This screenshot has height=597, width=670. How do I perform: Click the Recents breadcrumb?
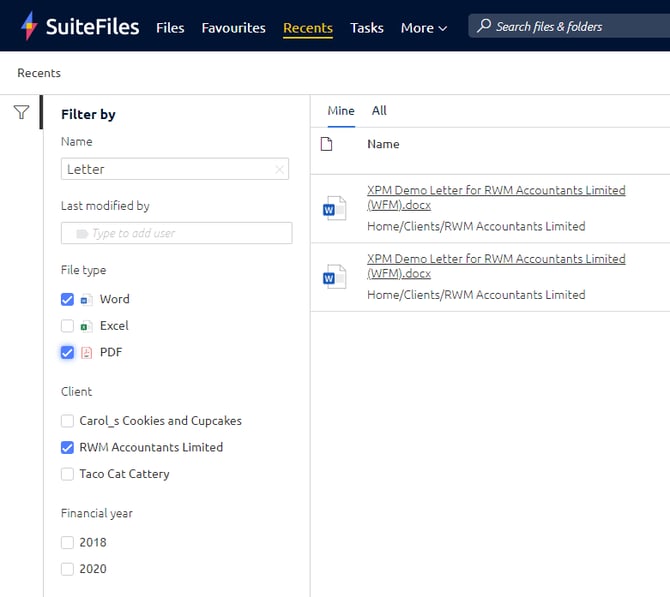pyautogui.click(x=39, y=73)
